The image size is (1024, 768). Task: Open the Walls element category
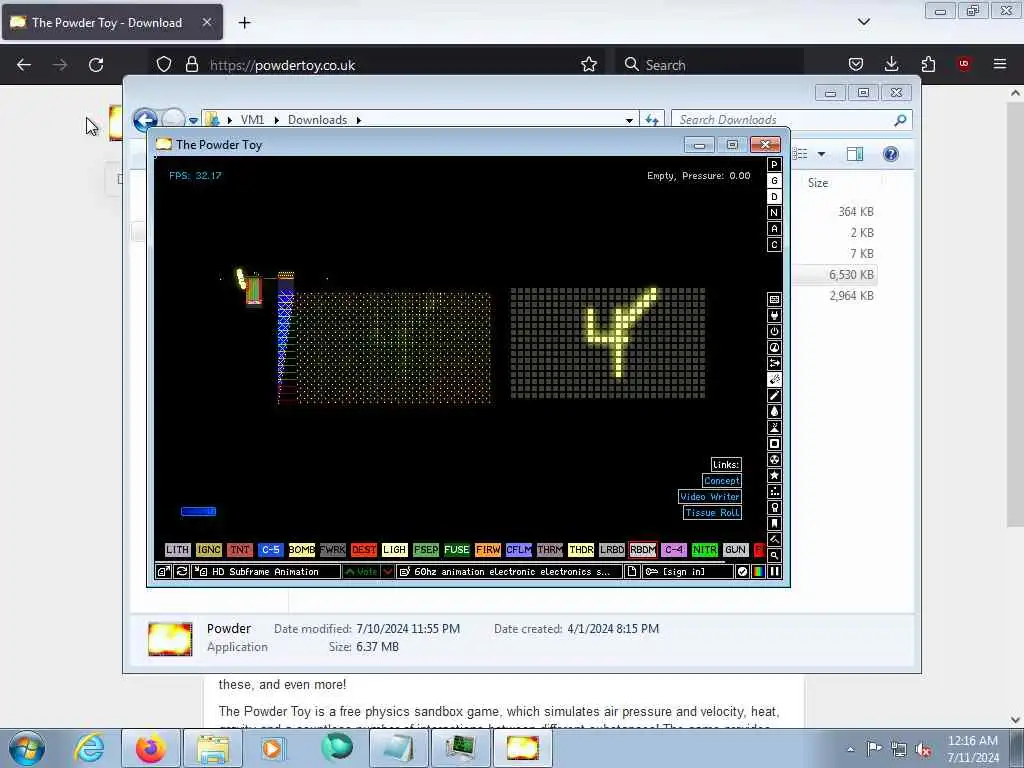[x=774, y=299]
